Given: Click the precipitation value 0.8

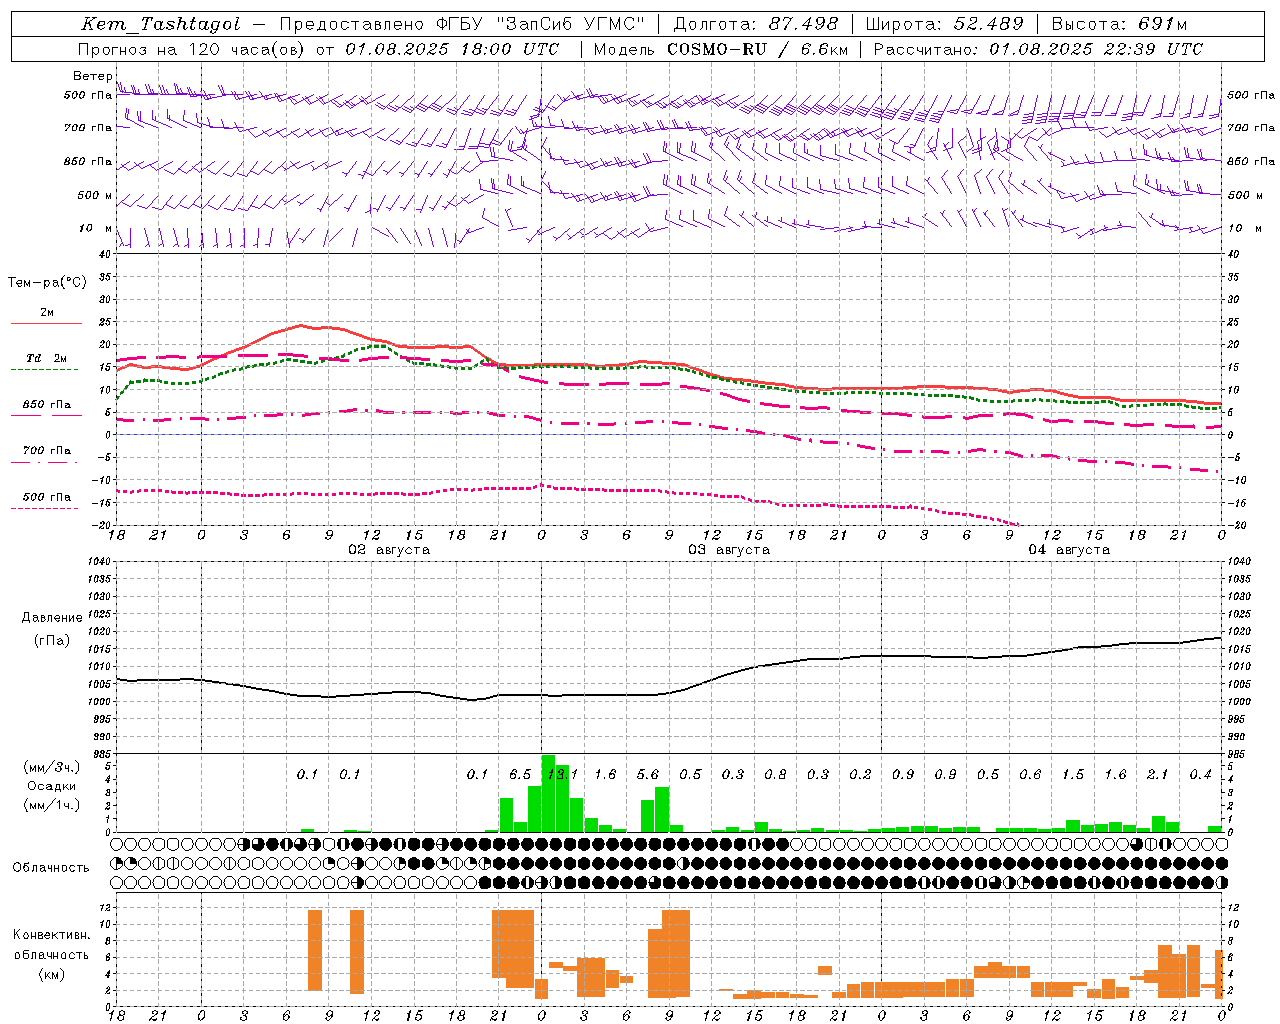Looking at the screenshot, I should pyautogui.click(x=775, y=774).
